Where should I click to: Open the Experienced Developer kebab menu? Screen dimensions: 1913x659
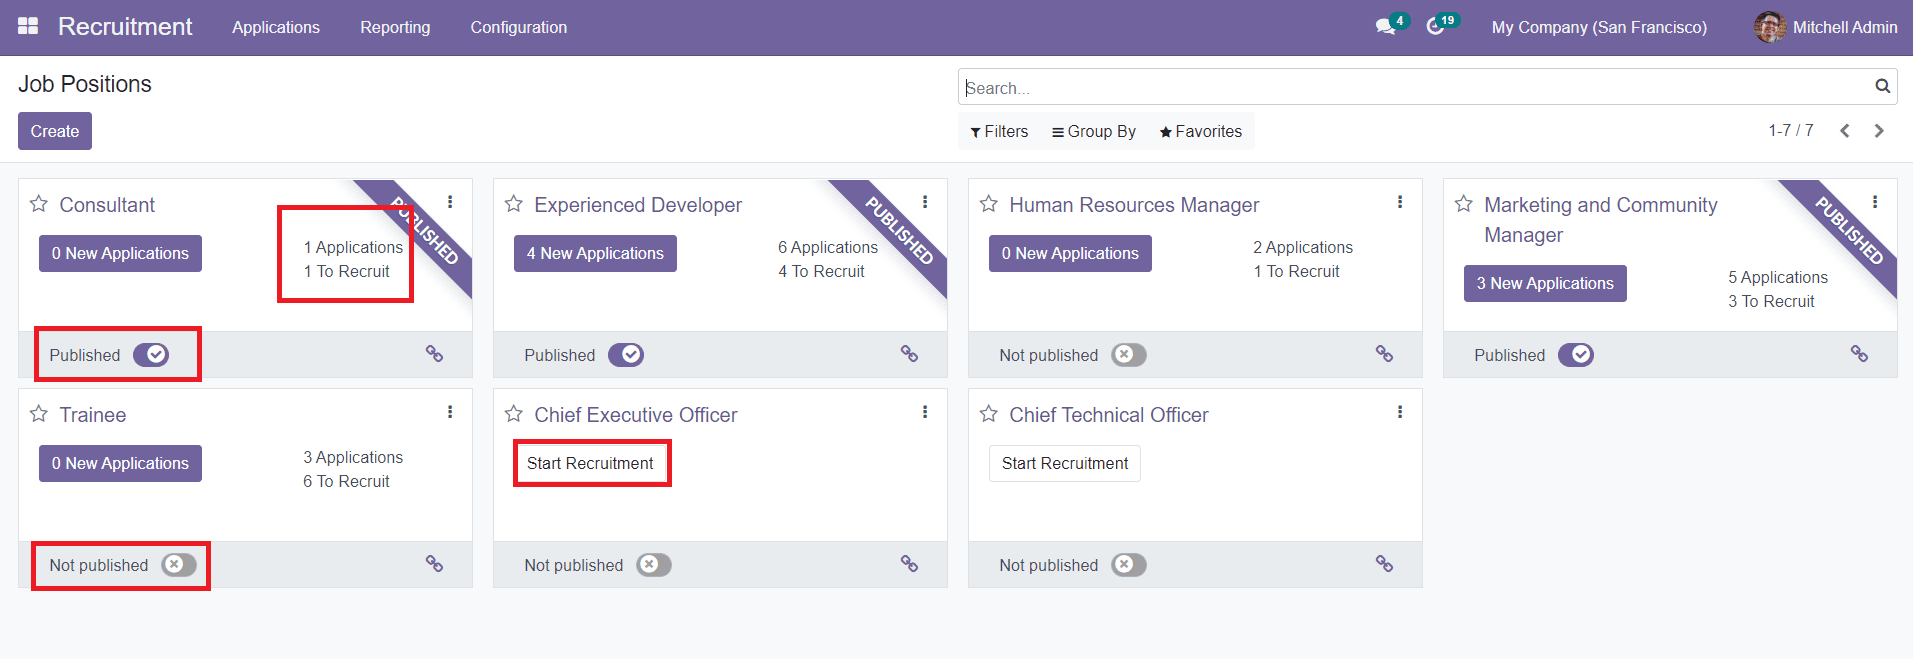(925, 202)
